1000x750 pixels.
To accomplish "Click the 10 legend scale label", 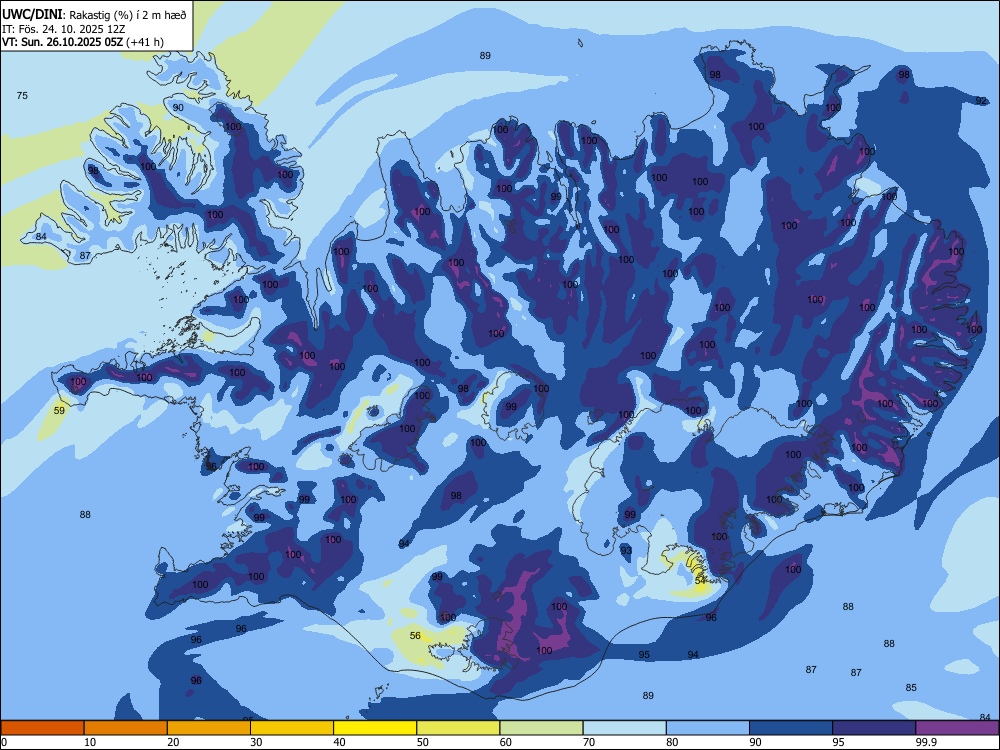I will 90,742.
